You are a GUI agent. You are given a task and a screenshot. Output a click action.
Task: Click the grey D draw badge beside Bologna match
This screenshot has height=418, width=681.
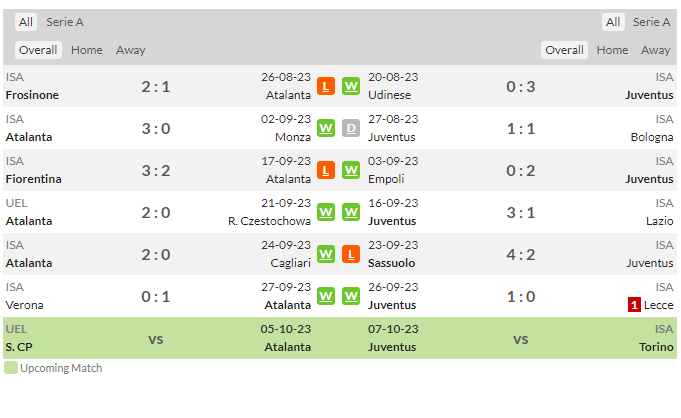click(351, 129)
